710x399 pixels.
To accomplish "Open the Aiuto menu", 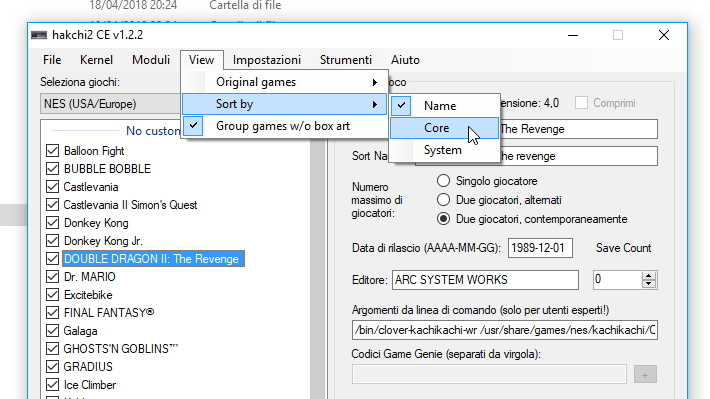I will point(405,60).
